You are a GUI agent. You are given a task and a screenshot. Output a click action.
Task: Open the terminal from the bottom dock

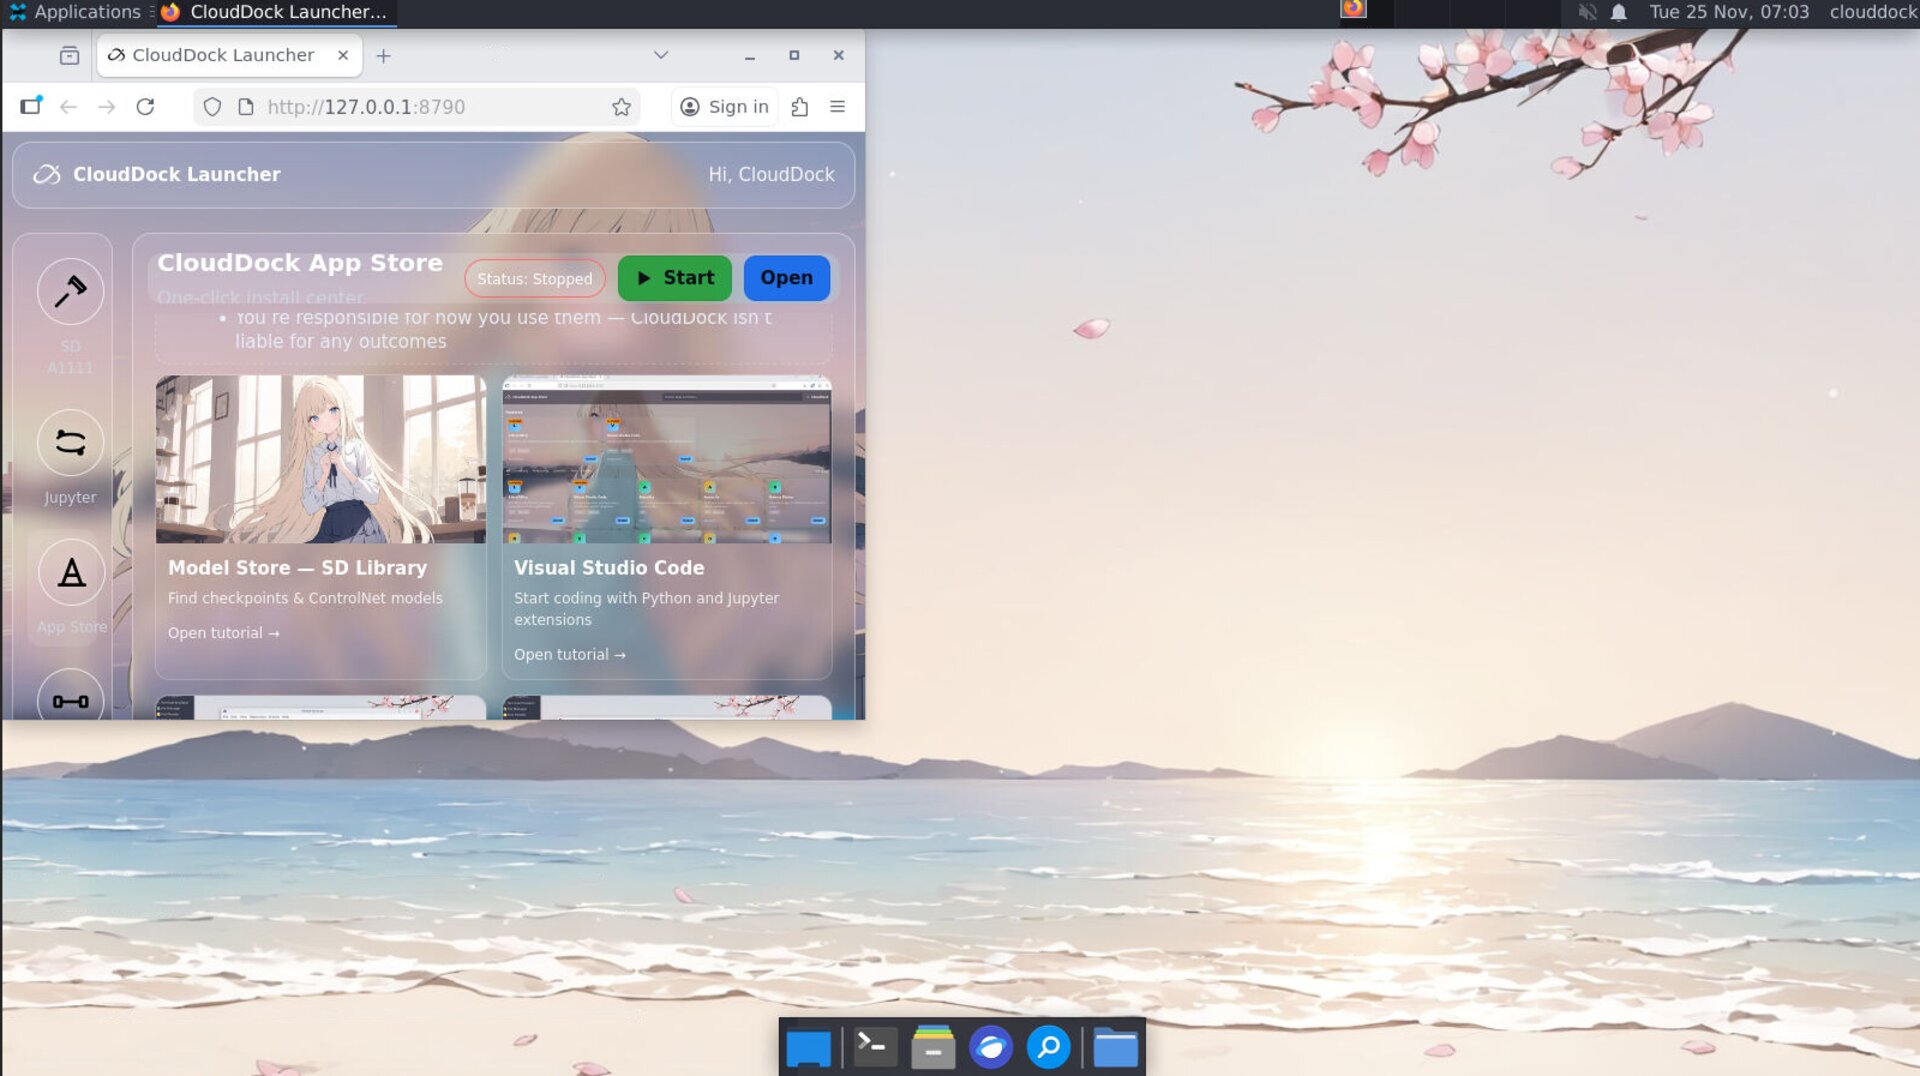(x=873, y=1047)
